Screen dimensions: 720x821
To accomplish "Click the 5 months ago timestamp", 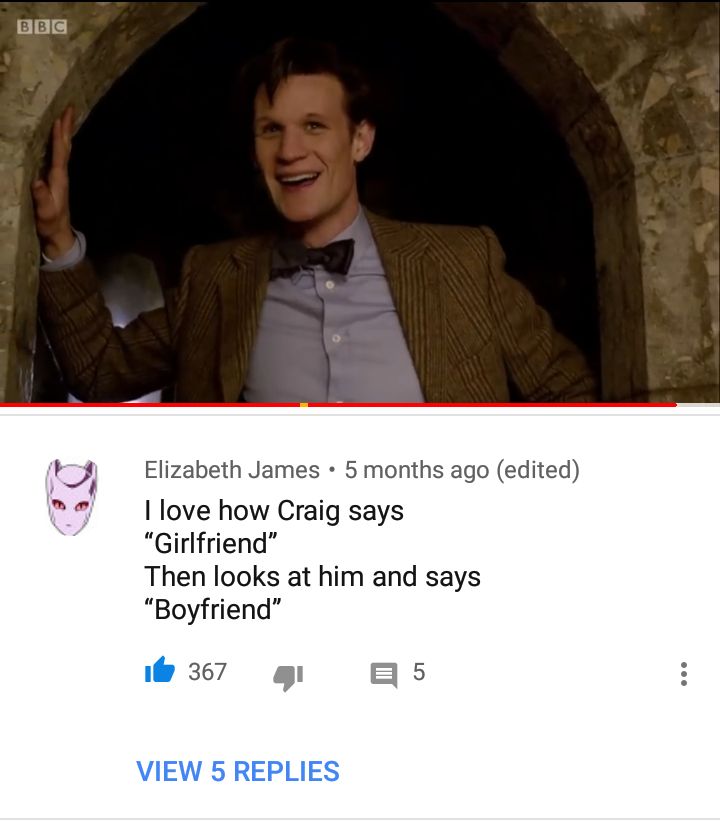I will click(417, 470).
